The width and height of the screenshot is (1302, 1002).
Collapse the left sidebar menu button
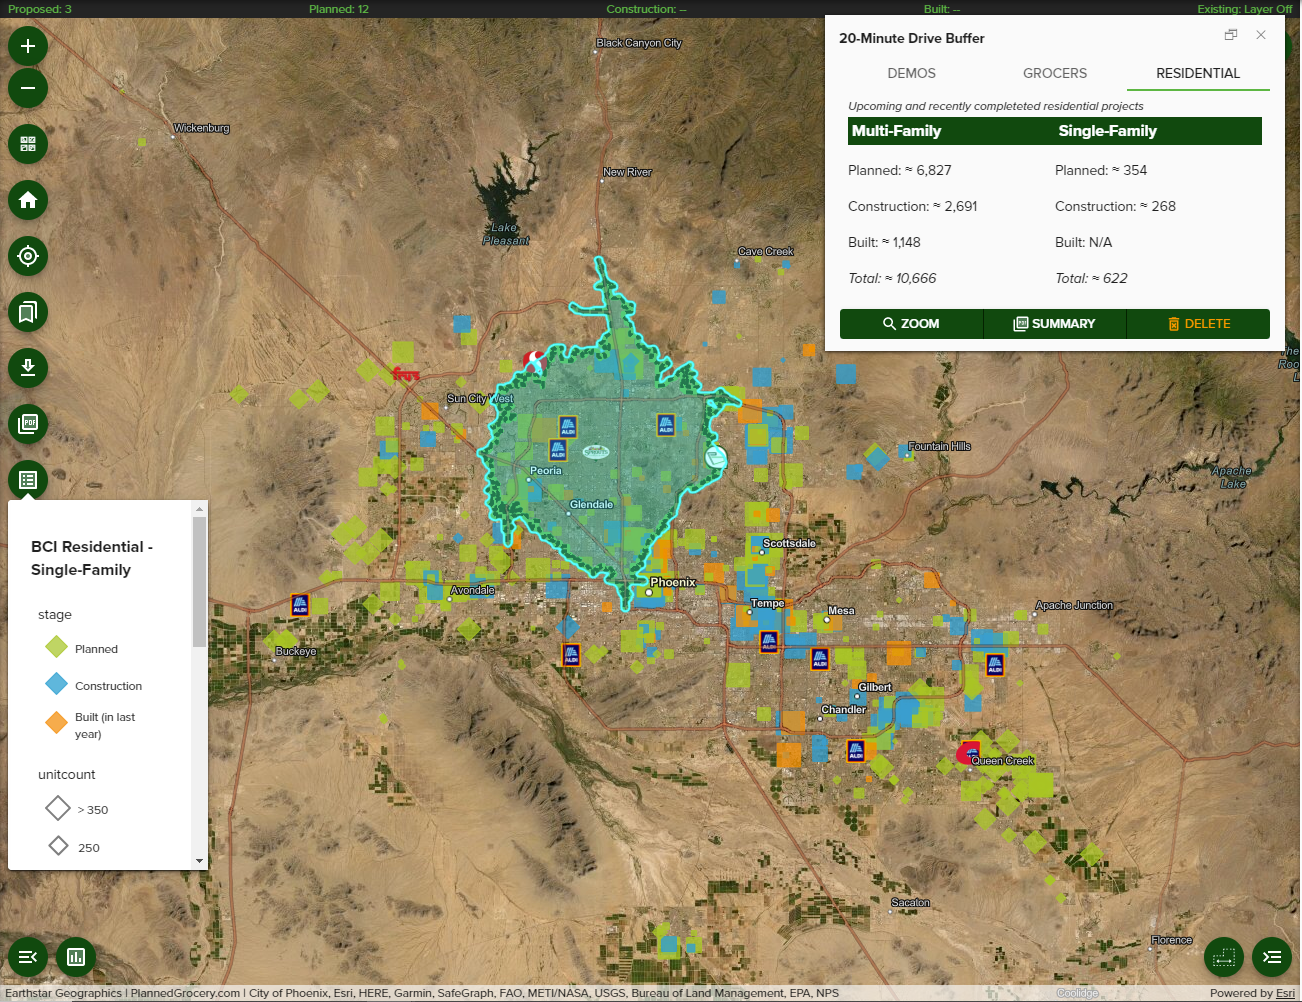(28, 957)
